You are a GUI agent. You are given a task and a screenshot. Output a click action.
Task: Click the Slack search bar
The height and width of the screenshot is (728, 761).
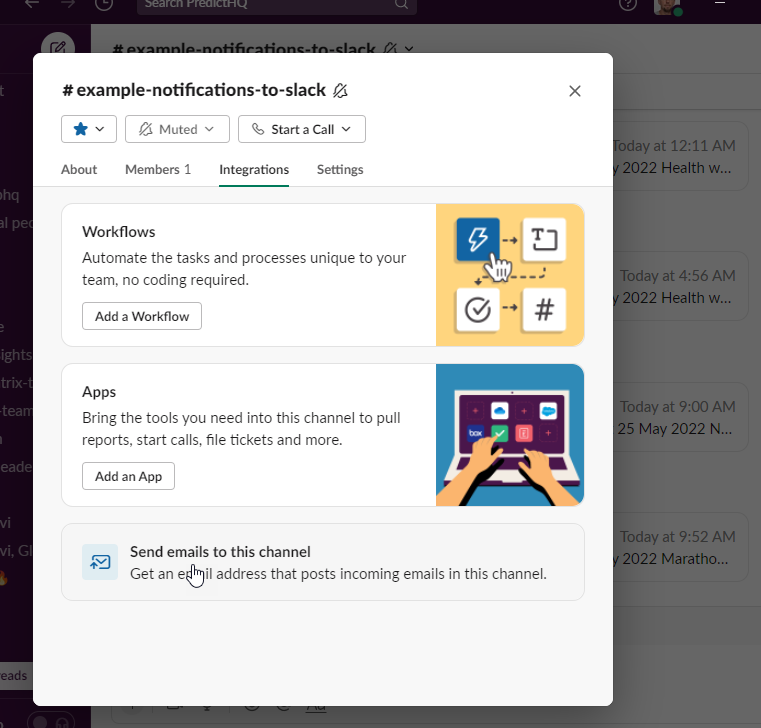277,4
